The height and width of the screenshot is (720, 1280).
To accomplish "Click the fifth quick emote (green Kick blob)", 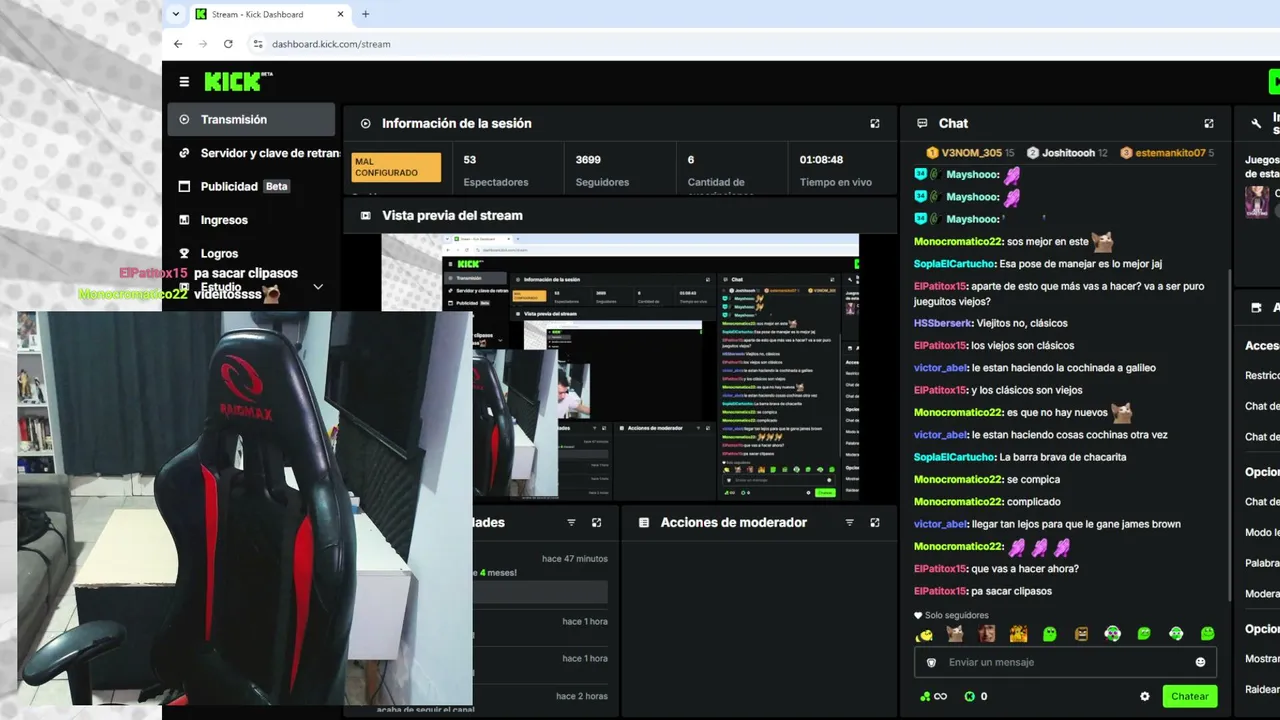I will click(x=1050, y=634).
